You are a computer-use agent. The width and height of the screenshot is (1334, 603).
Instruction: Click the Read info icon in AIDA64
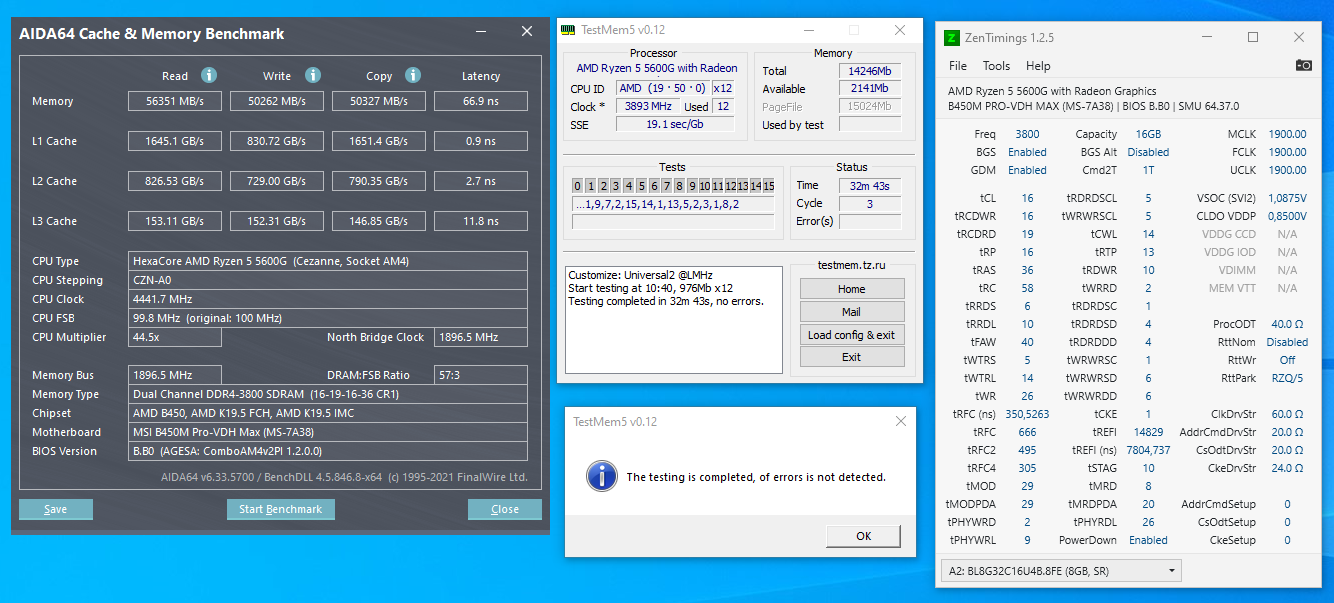coord(208,75)
